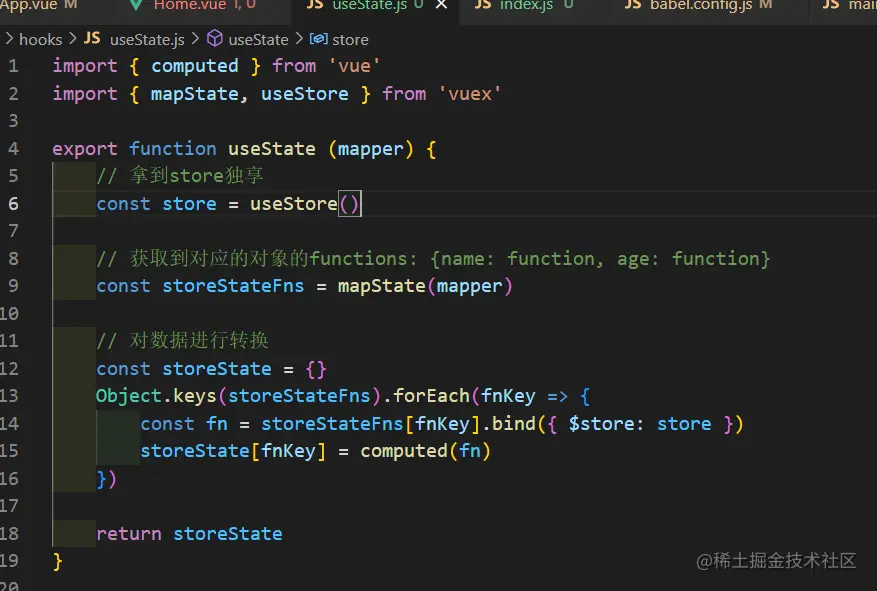Open the Home.vue editor tab
The image size is (877, 591).
pyautogui.click(x=204, y=6)
